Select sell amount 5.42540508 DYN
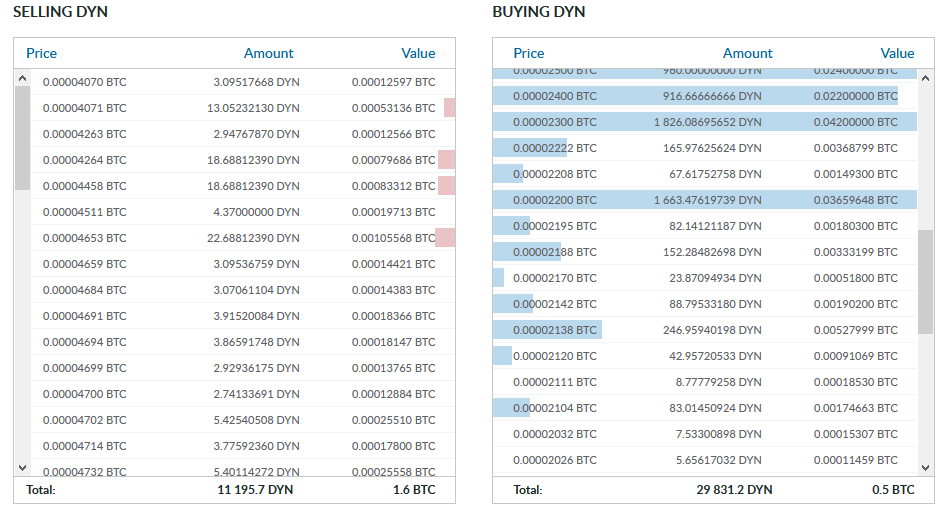 256,420
